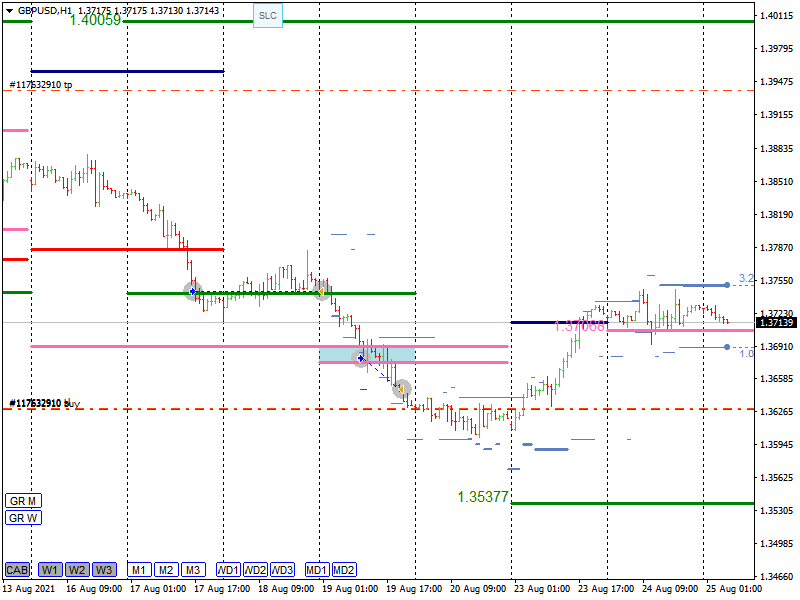
Task: Activate the MD1 button
Action: (317, 570)
